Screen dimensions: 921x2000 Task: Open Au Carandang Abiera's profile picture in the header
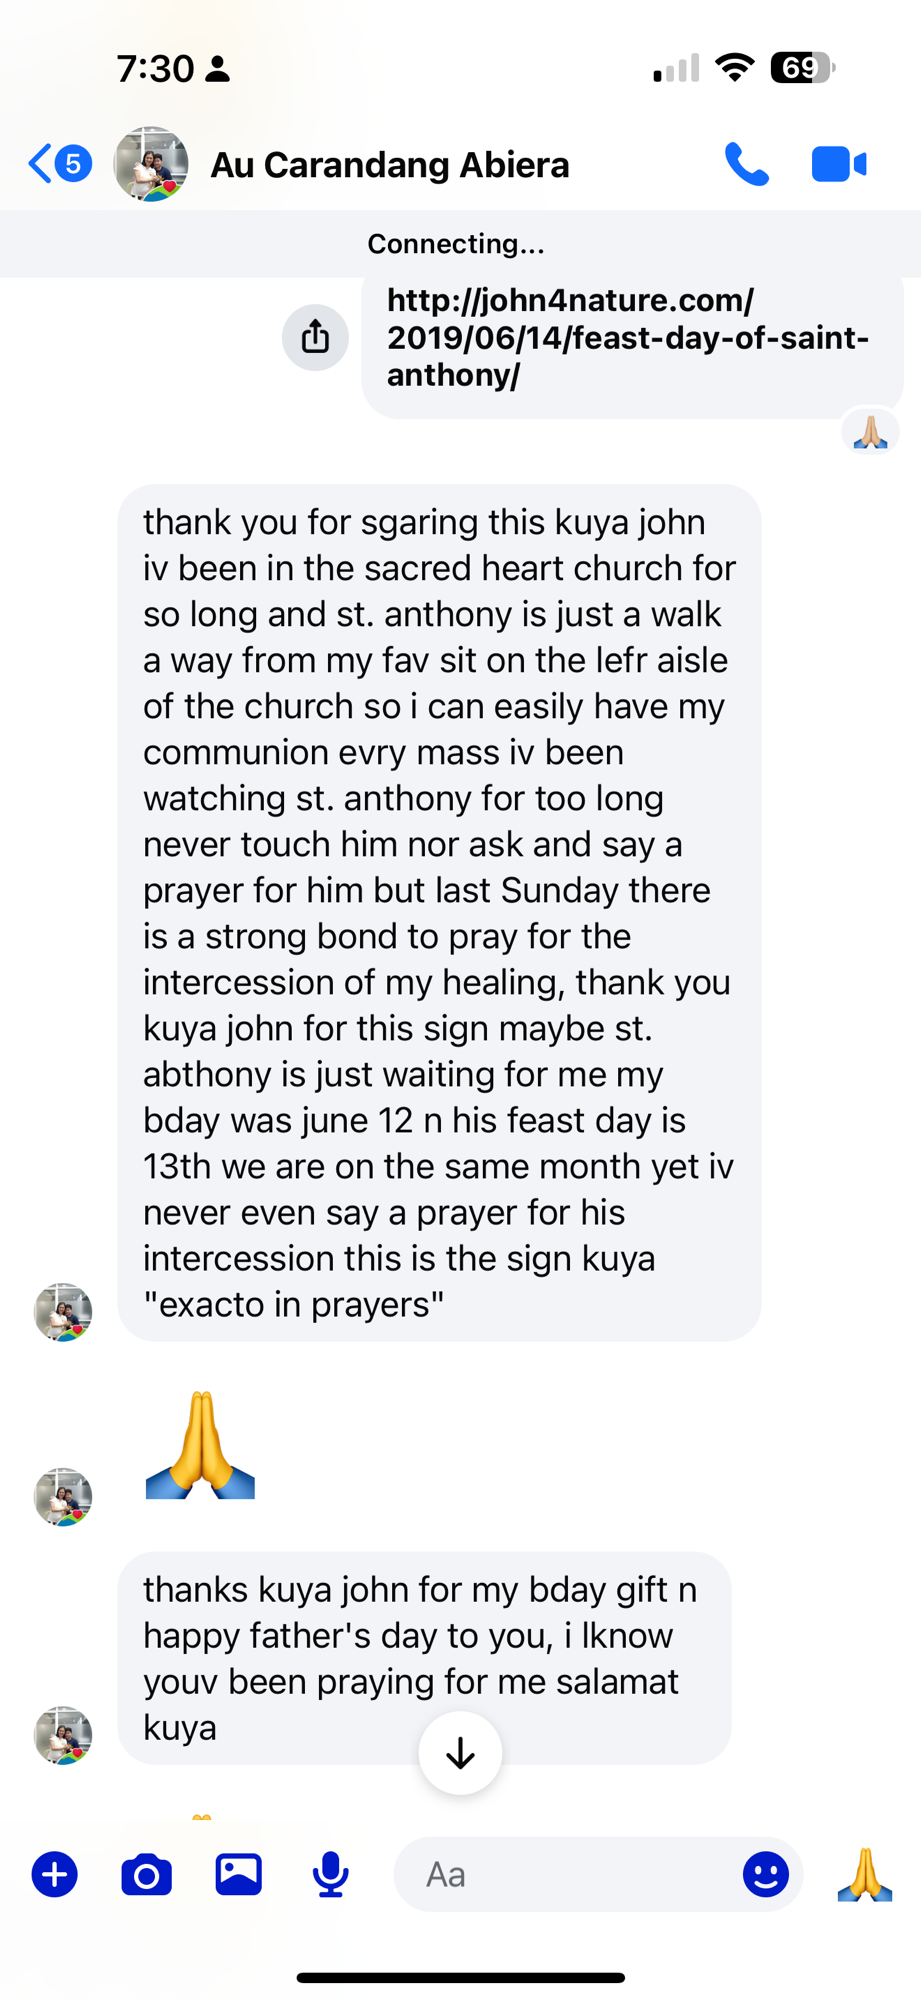click(x=151, y=164)
